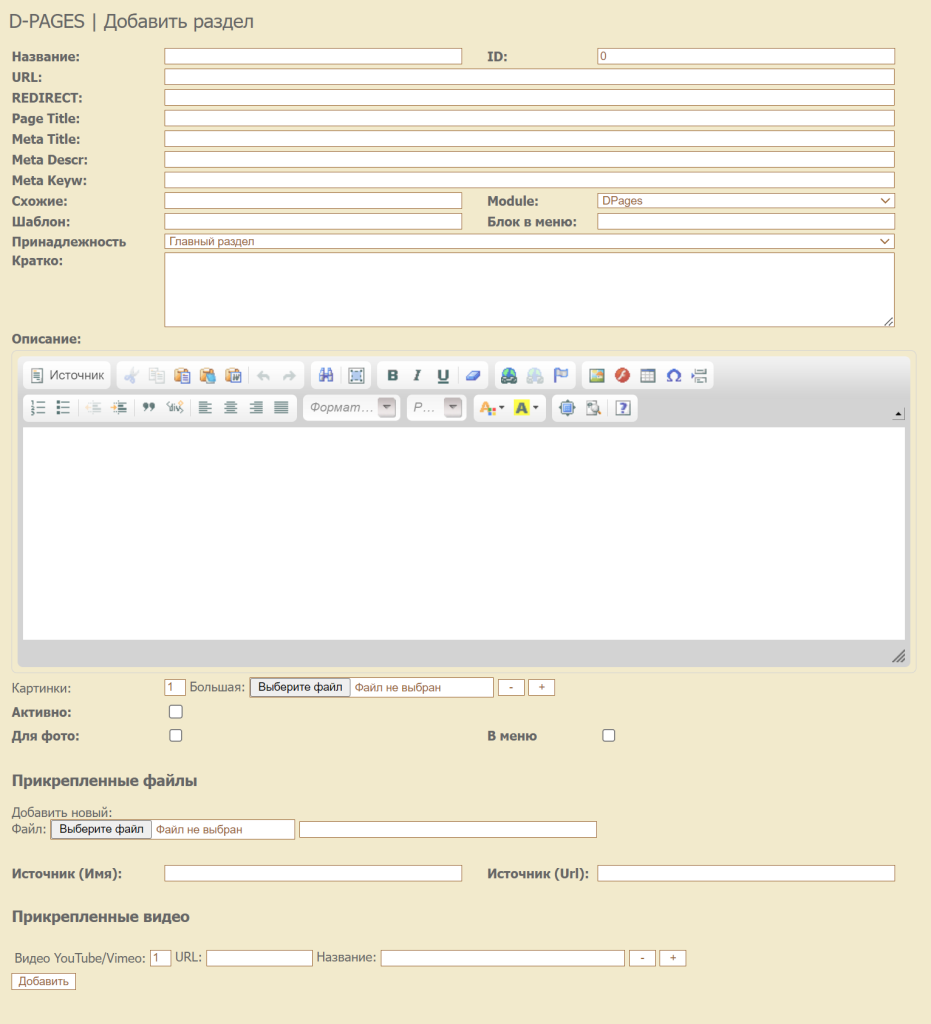Open the special character (omega) picker
This screenshot has width=931, height=1024.
coord(673,375)
